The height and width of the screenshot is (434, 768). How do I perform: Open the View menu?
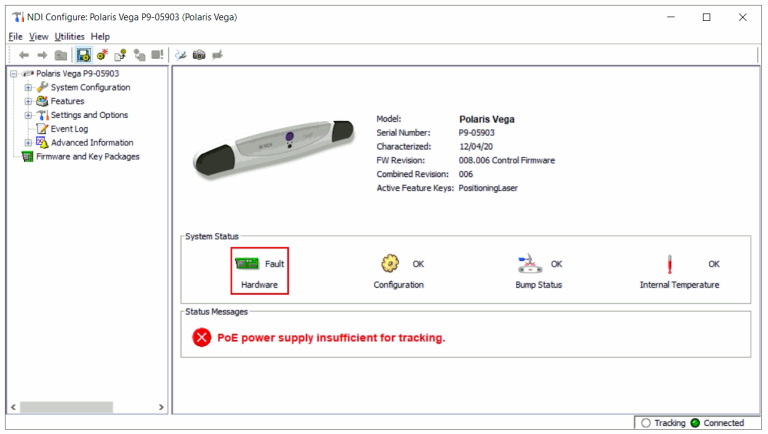point(39,37)
